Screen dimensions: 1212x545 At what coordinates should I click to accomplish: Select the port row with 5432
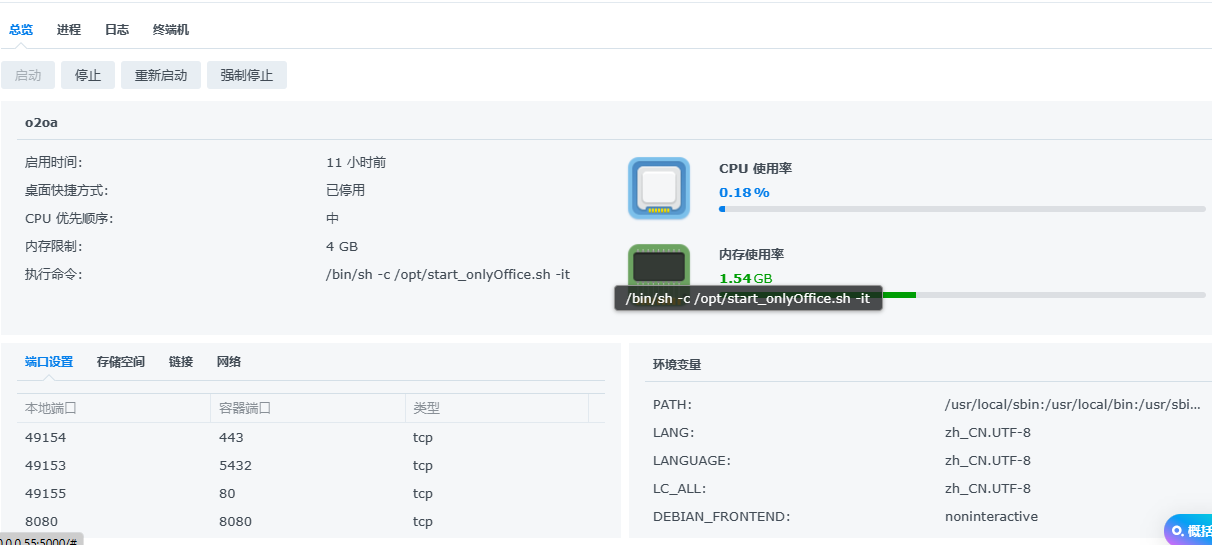(231, 465)
